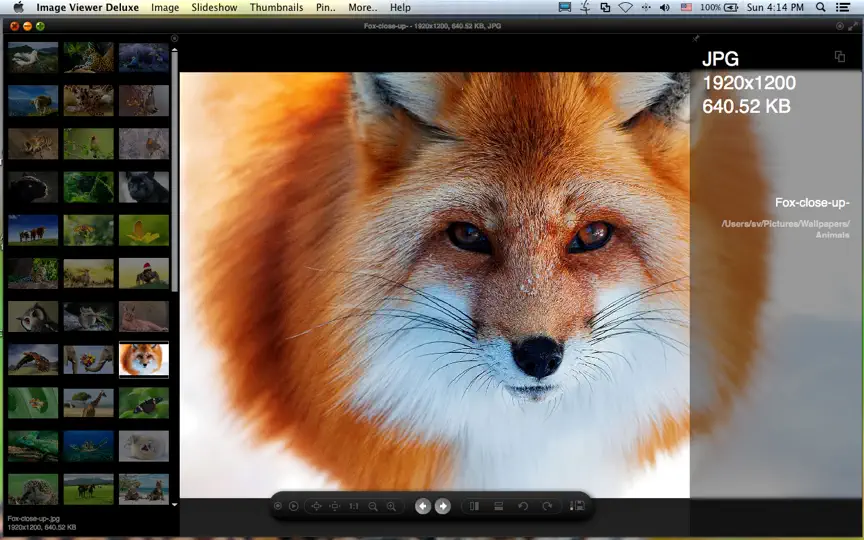This screenshot has width=864, height=540.
Task: Open the Image Viewer Deluxe application menu
Action: 88,7
